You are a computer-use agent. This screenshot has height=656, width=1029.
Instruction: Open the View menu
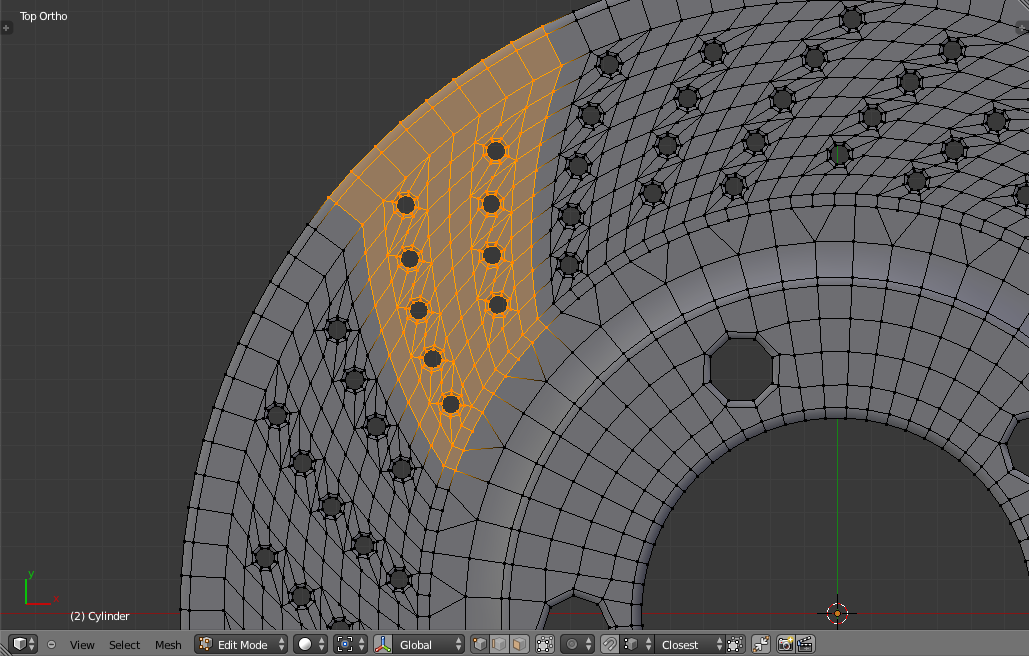pyautogui.click(x=82, y=645)
